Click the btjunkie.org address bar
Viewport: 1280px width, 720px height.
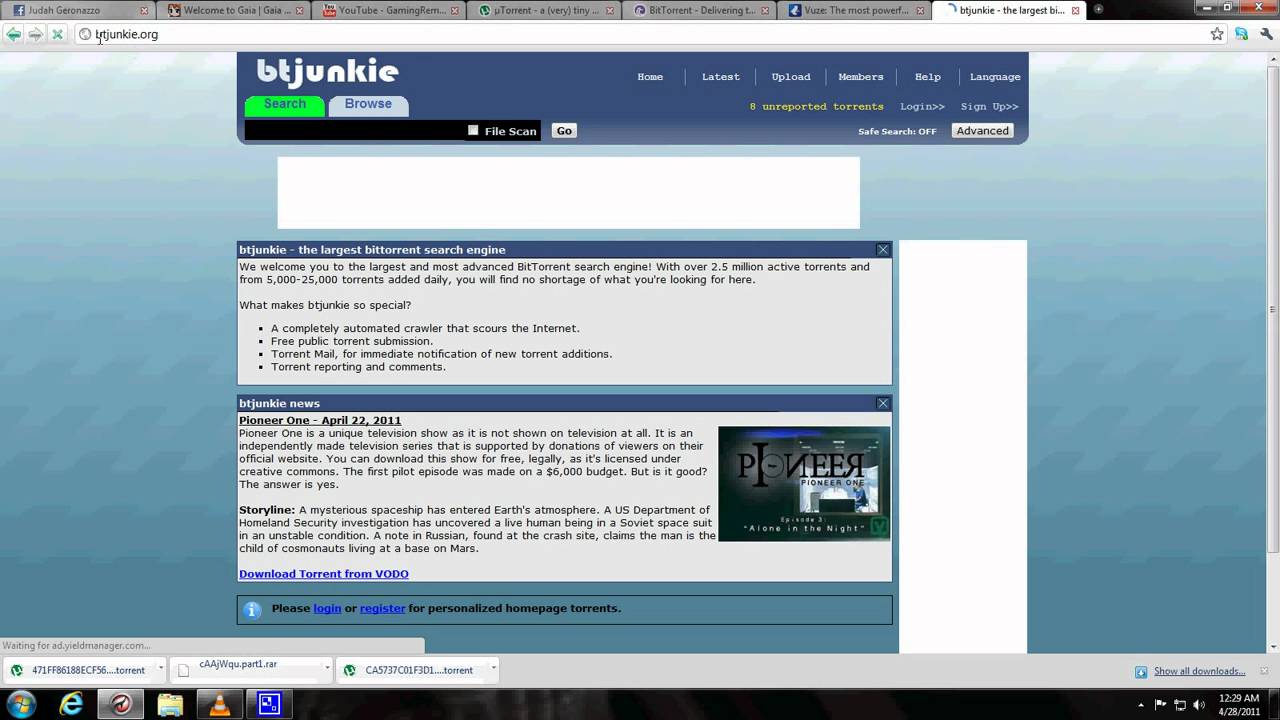pos(640,34)
